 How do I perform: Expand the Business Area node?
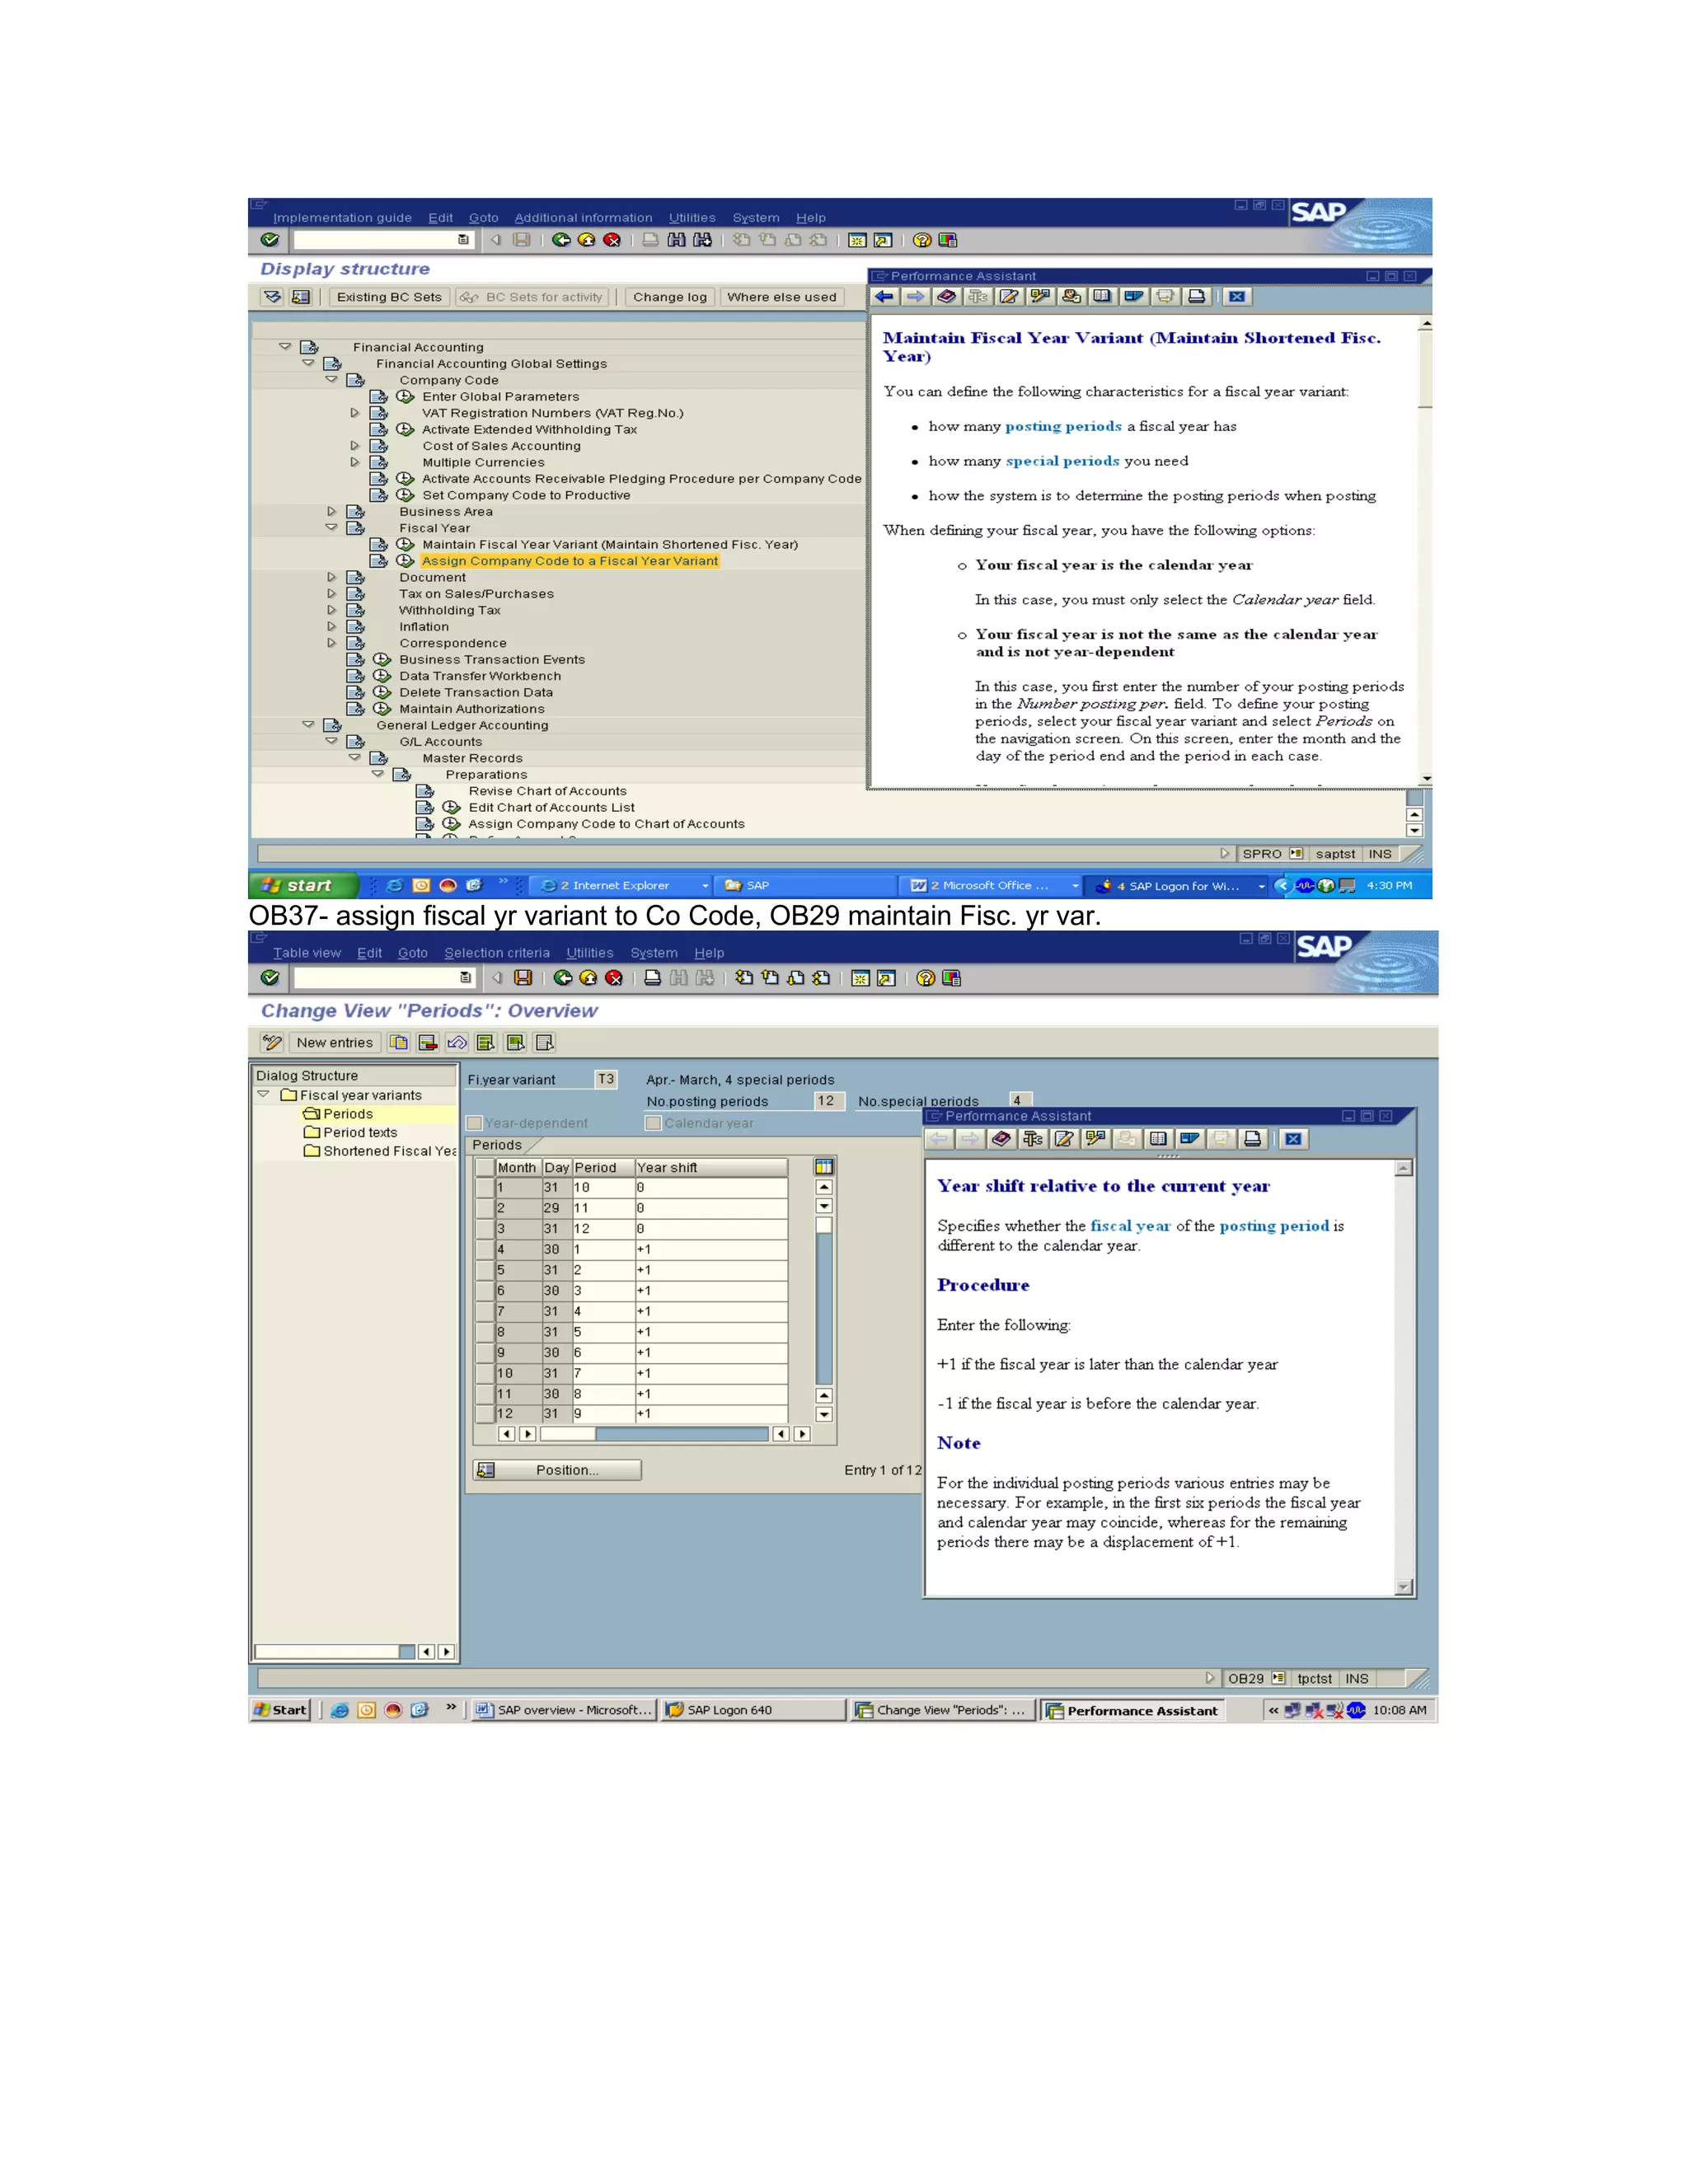coord(331,511)
